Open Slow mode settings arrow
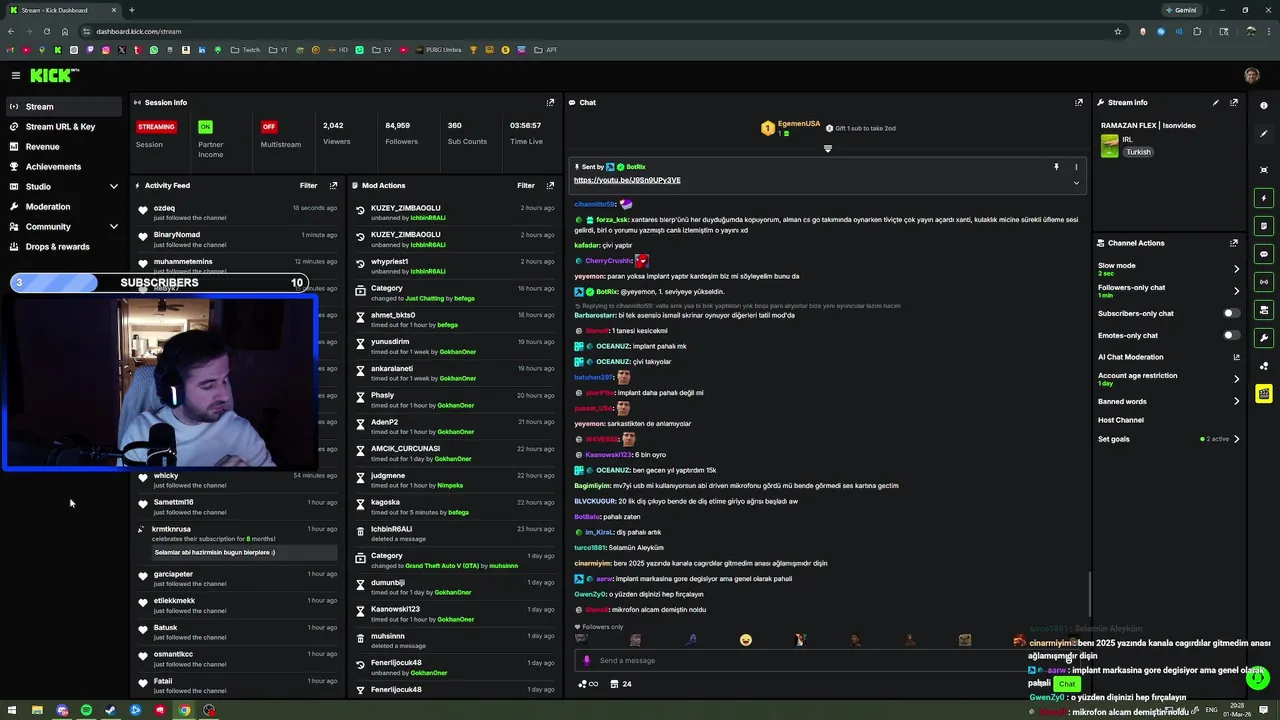1280x720 pixels. (1236, 269)
